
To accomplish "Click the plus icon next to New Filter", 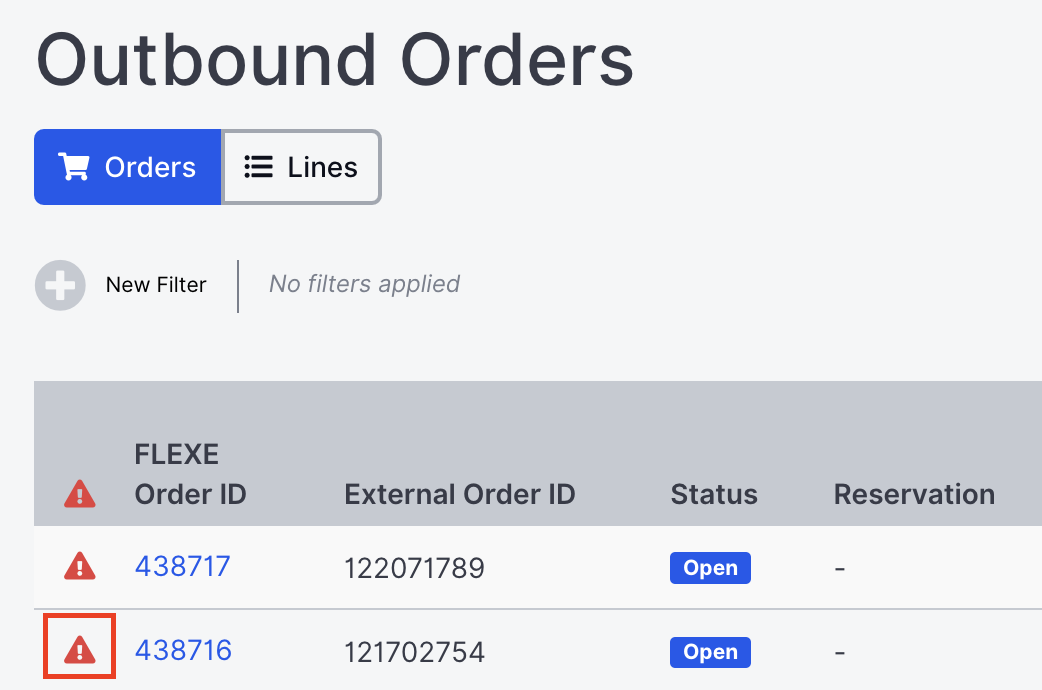I will click(60, 285).
